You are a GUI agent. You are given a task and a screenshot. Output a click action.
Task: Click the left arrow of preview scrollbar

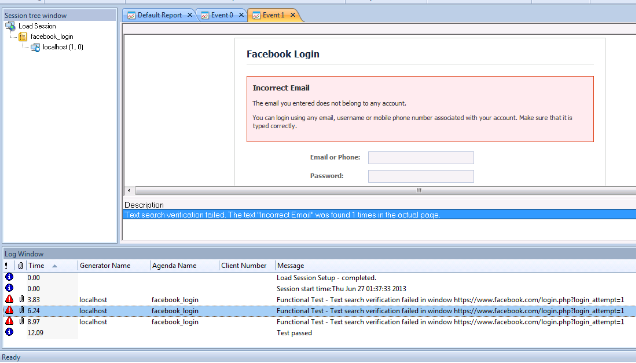coord(129,190)
